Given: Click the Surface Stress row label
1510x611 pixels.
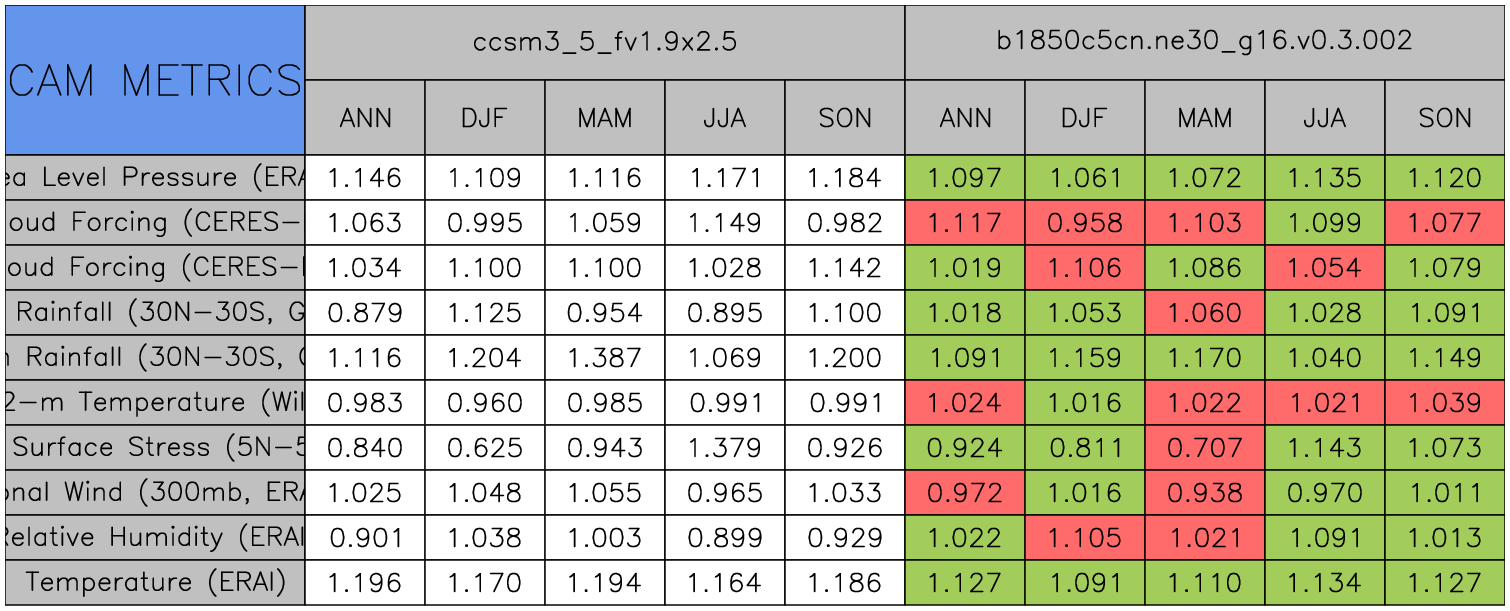Looking at the screenshot, I should (x=154, y=448).
